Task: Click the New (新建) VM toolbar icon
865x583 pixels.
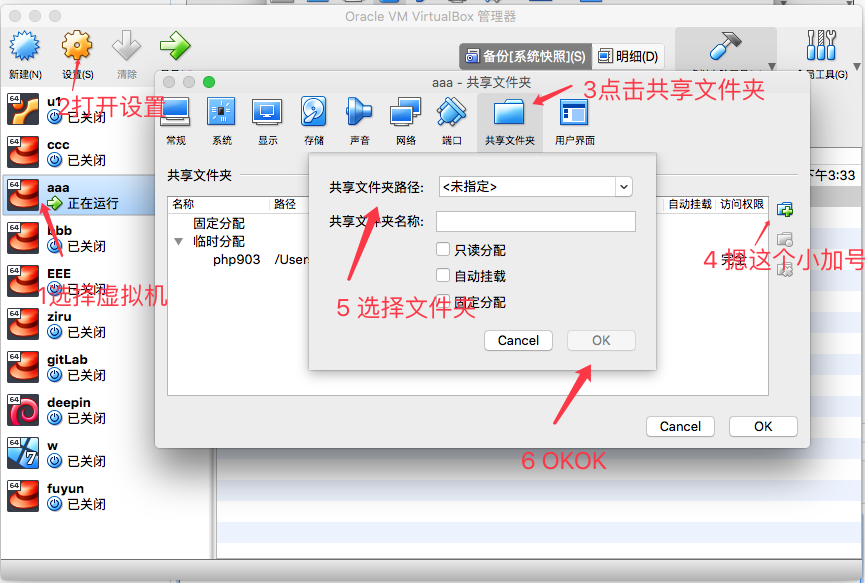Action: pos(24,46)
